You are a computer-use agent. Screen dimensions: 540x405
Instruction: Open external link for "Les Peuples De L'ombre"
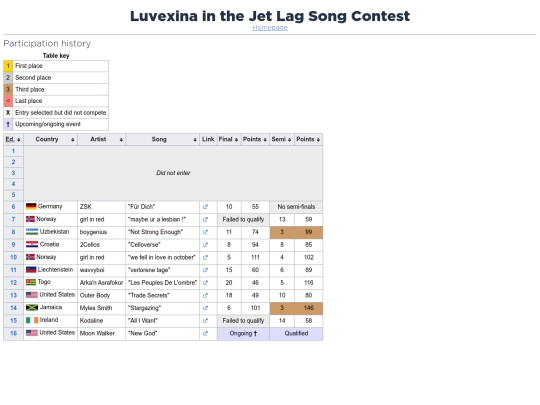pos(205,283)
